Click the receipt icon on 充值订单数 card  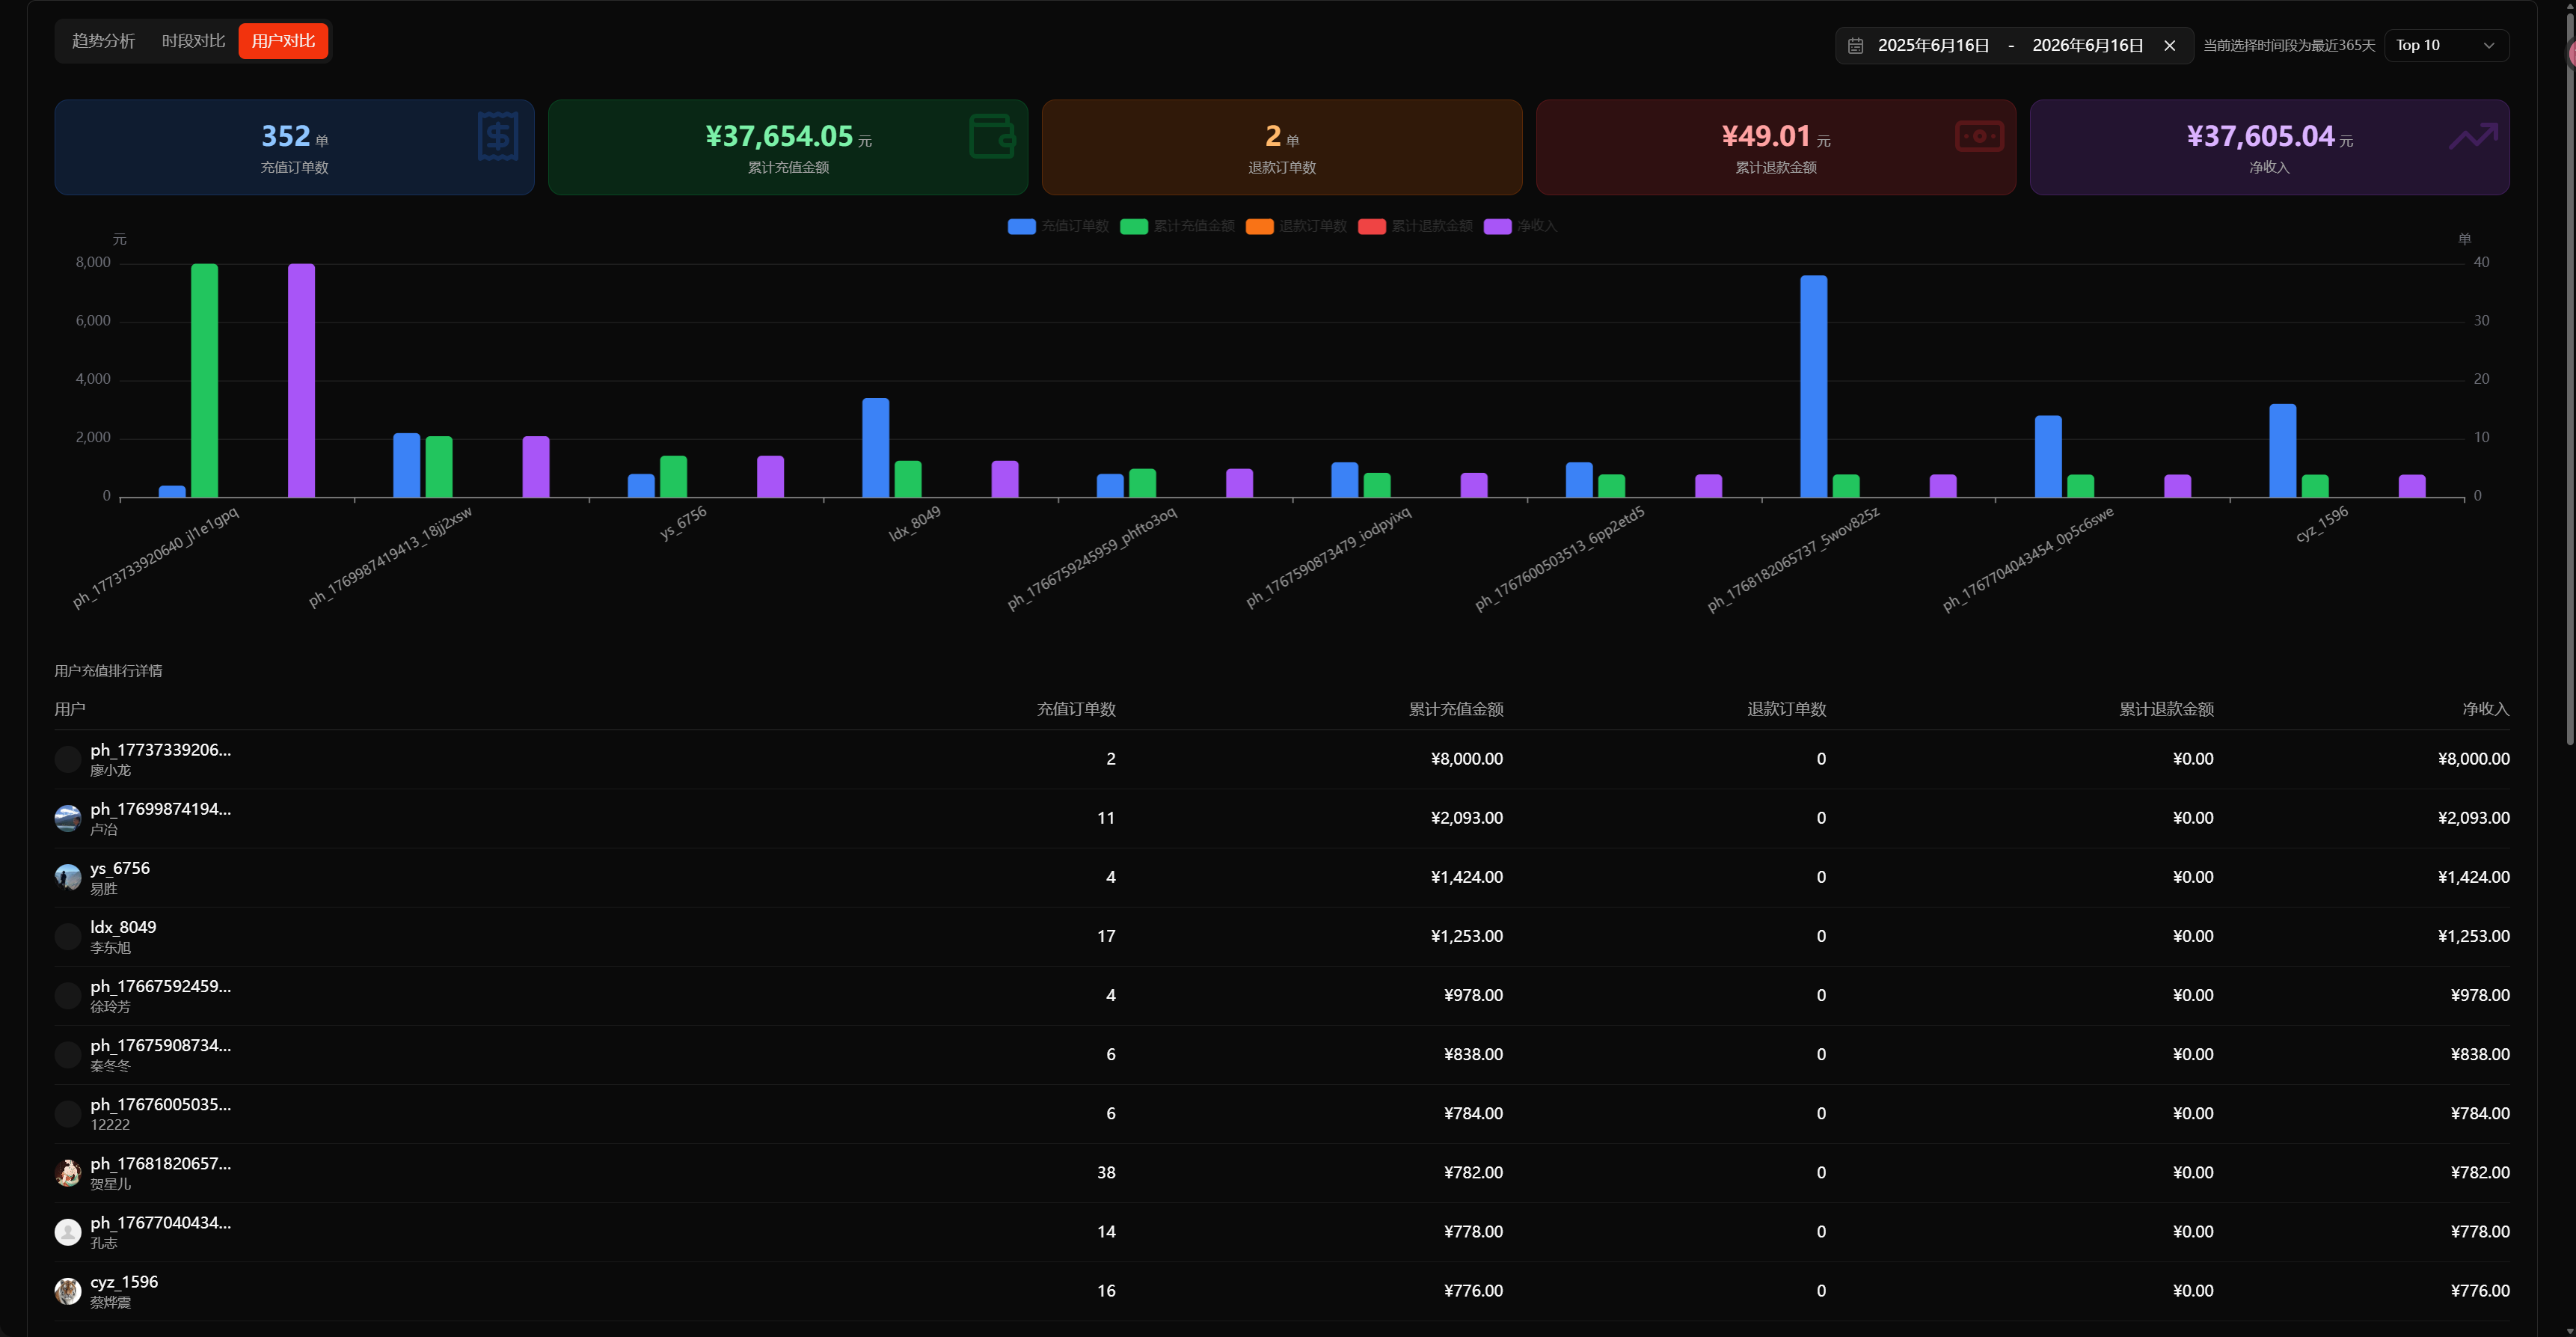[497, 136]
